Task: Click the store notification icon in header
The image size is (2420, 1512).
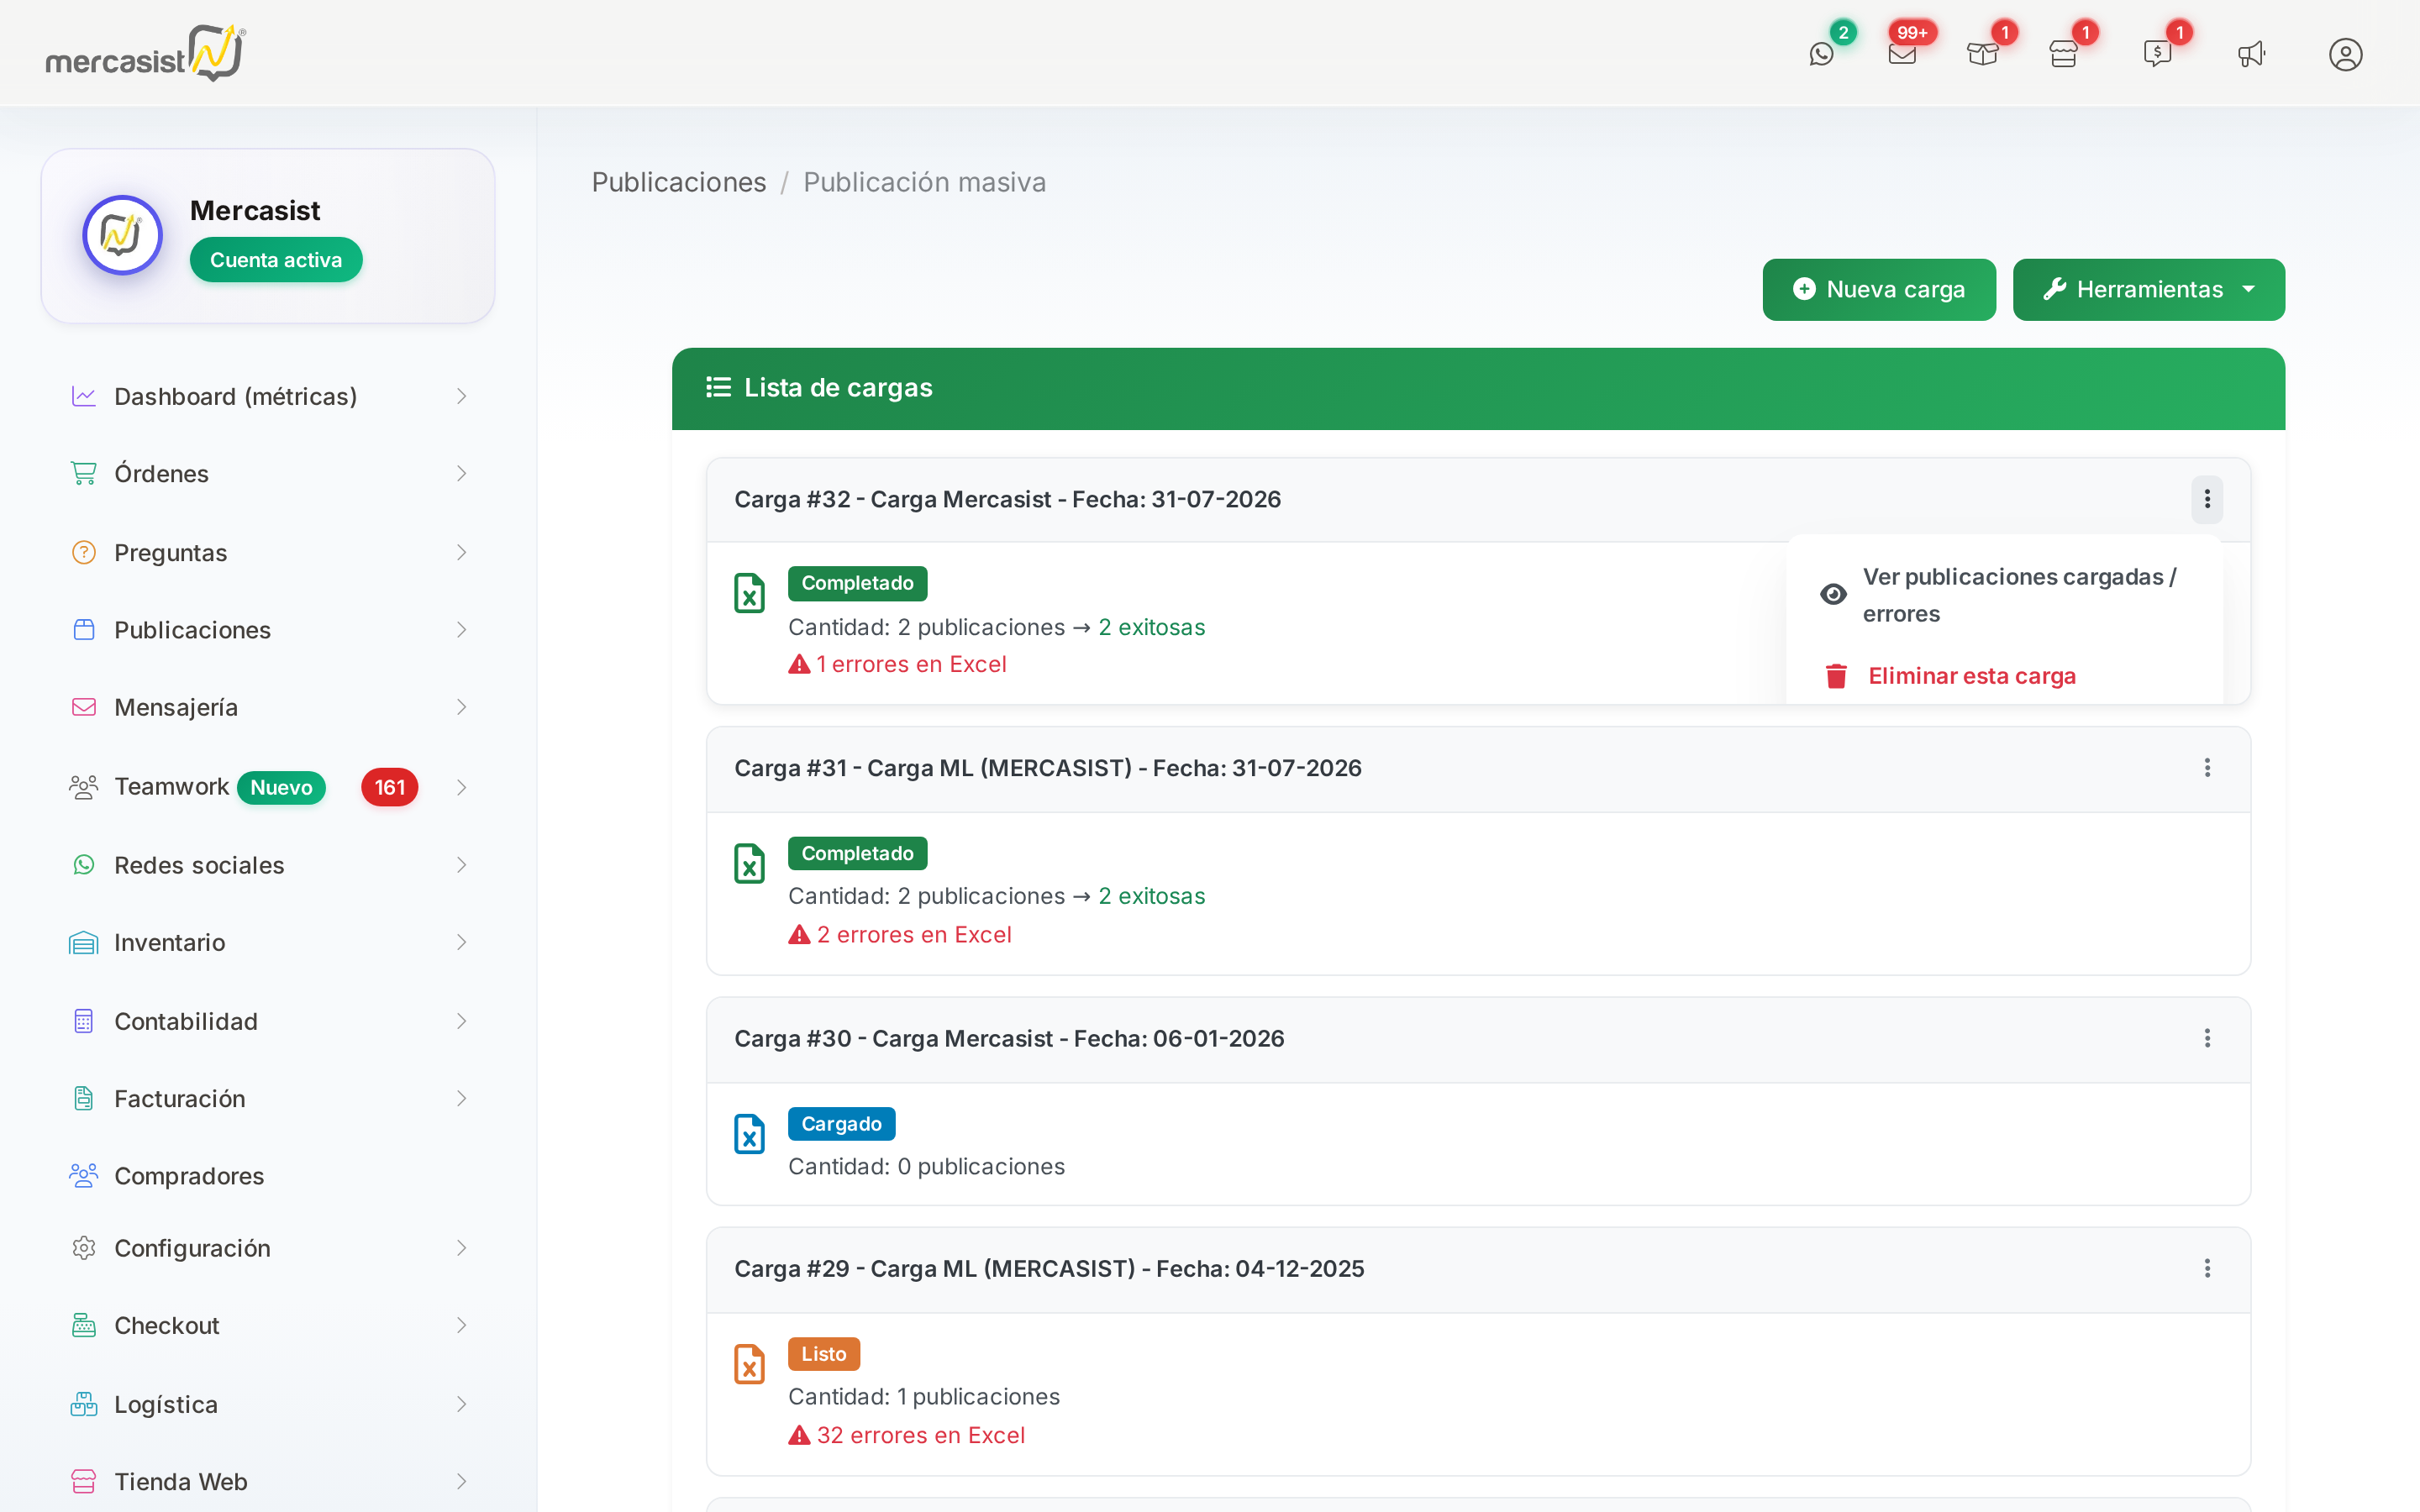Action: point(2063,54)
